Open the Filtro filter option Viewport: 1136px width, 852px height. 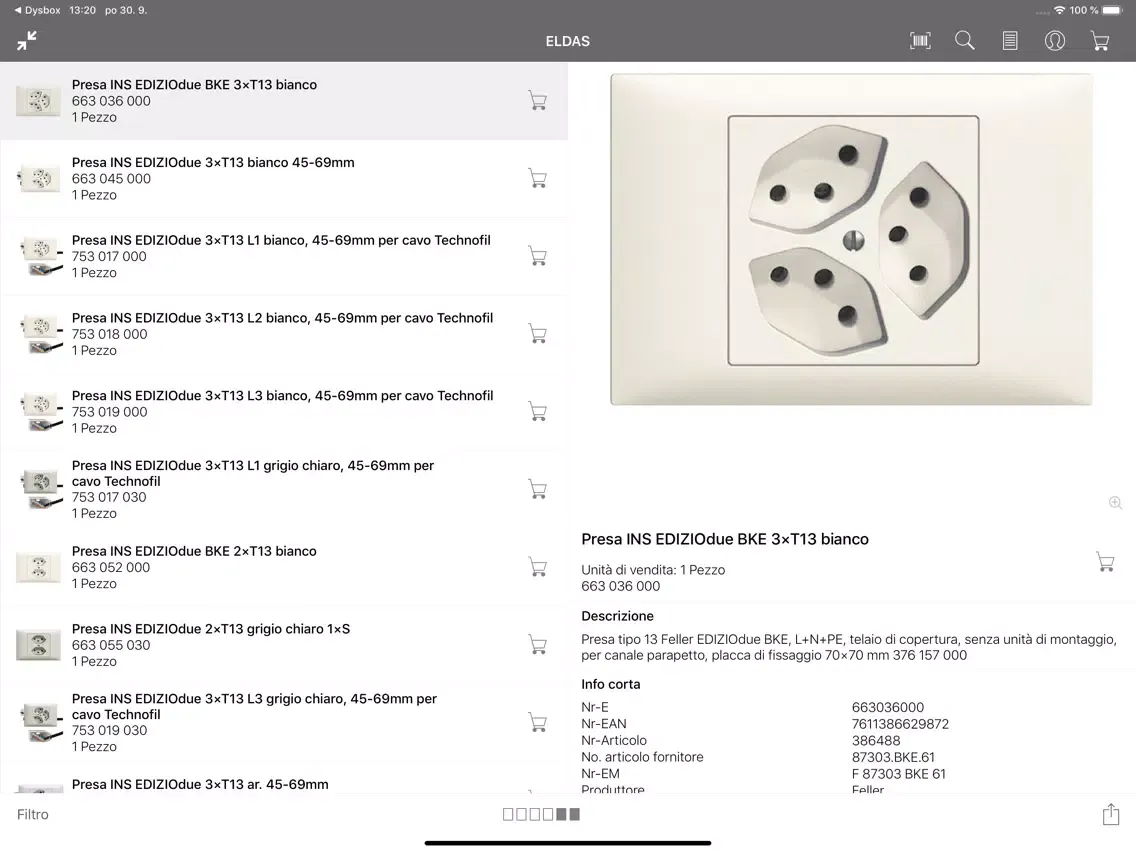click(33, 814)
